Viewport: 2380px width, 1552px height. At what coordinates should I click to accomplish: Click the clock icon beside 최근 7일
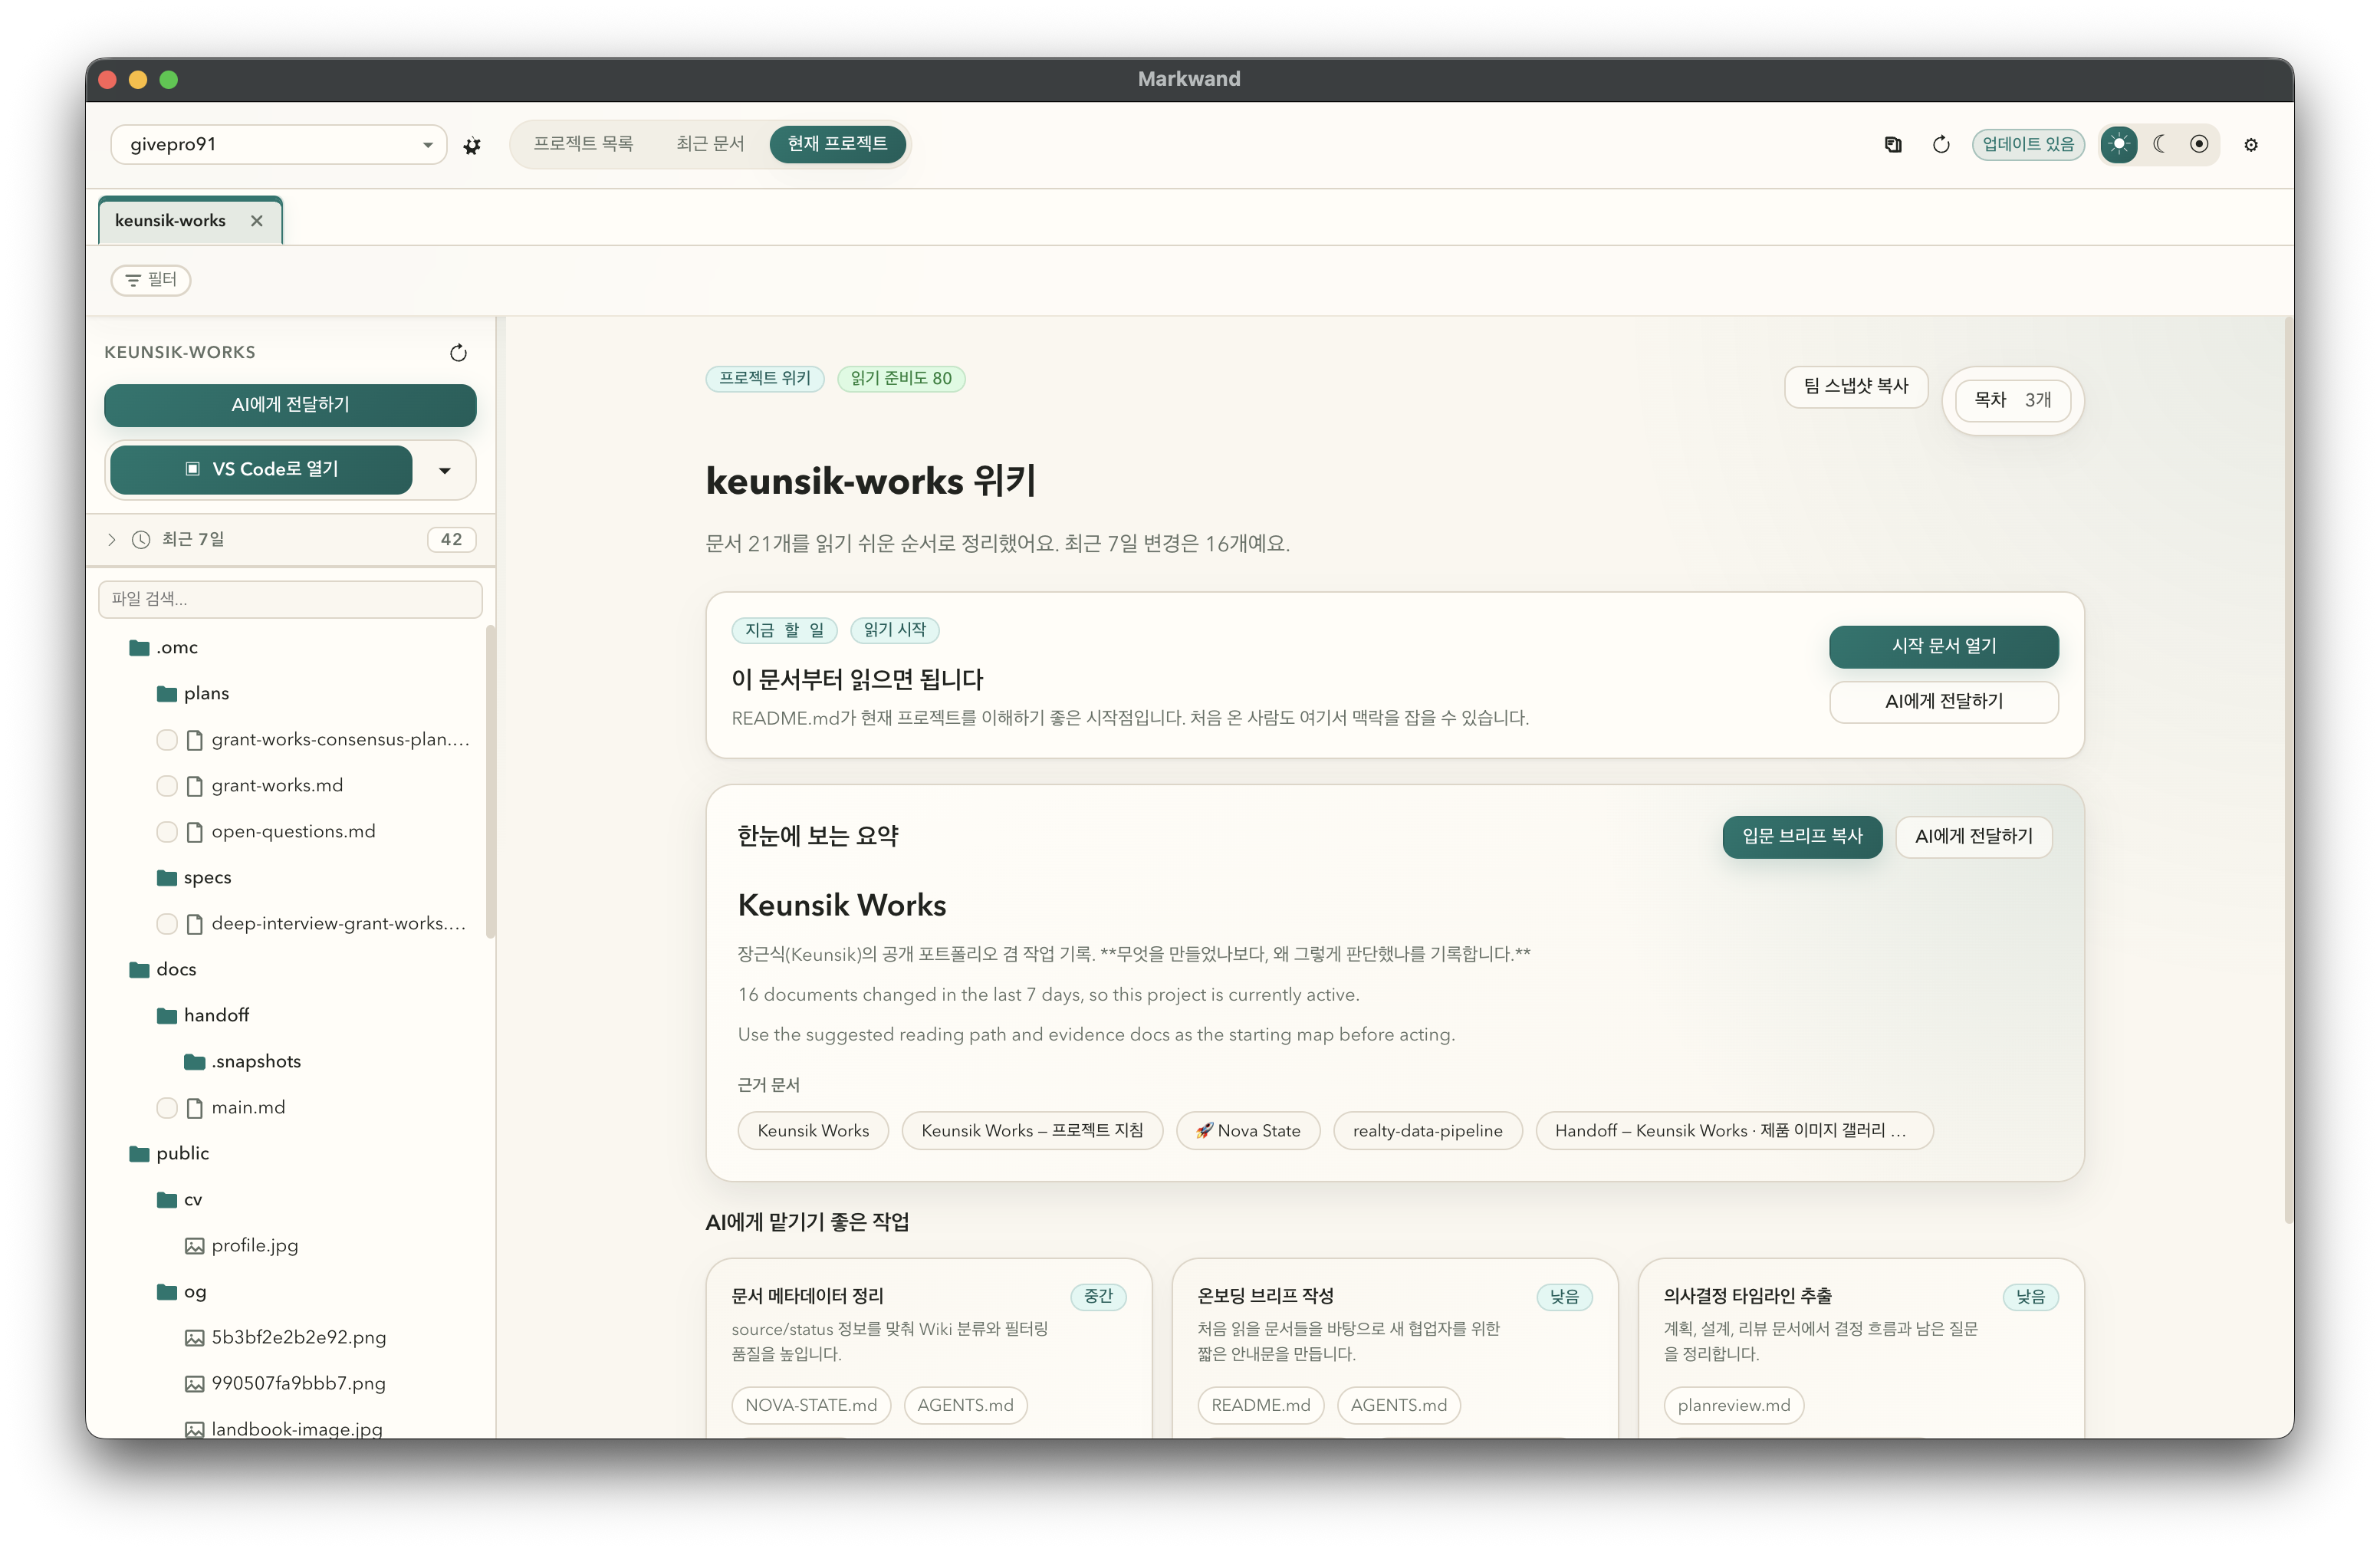click(x=141, y=539)
